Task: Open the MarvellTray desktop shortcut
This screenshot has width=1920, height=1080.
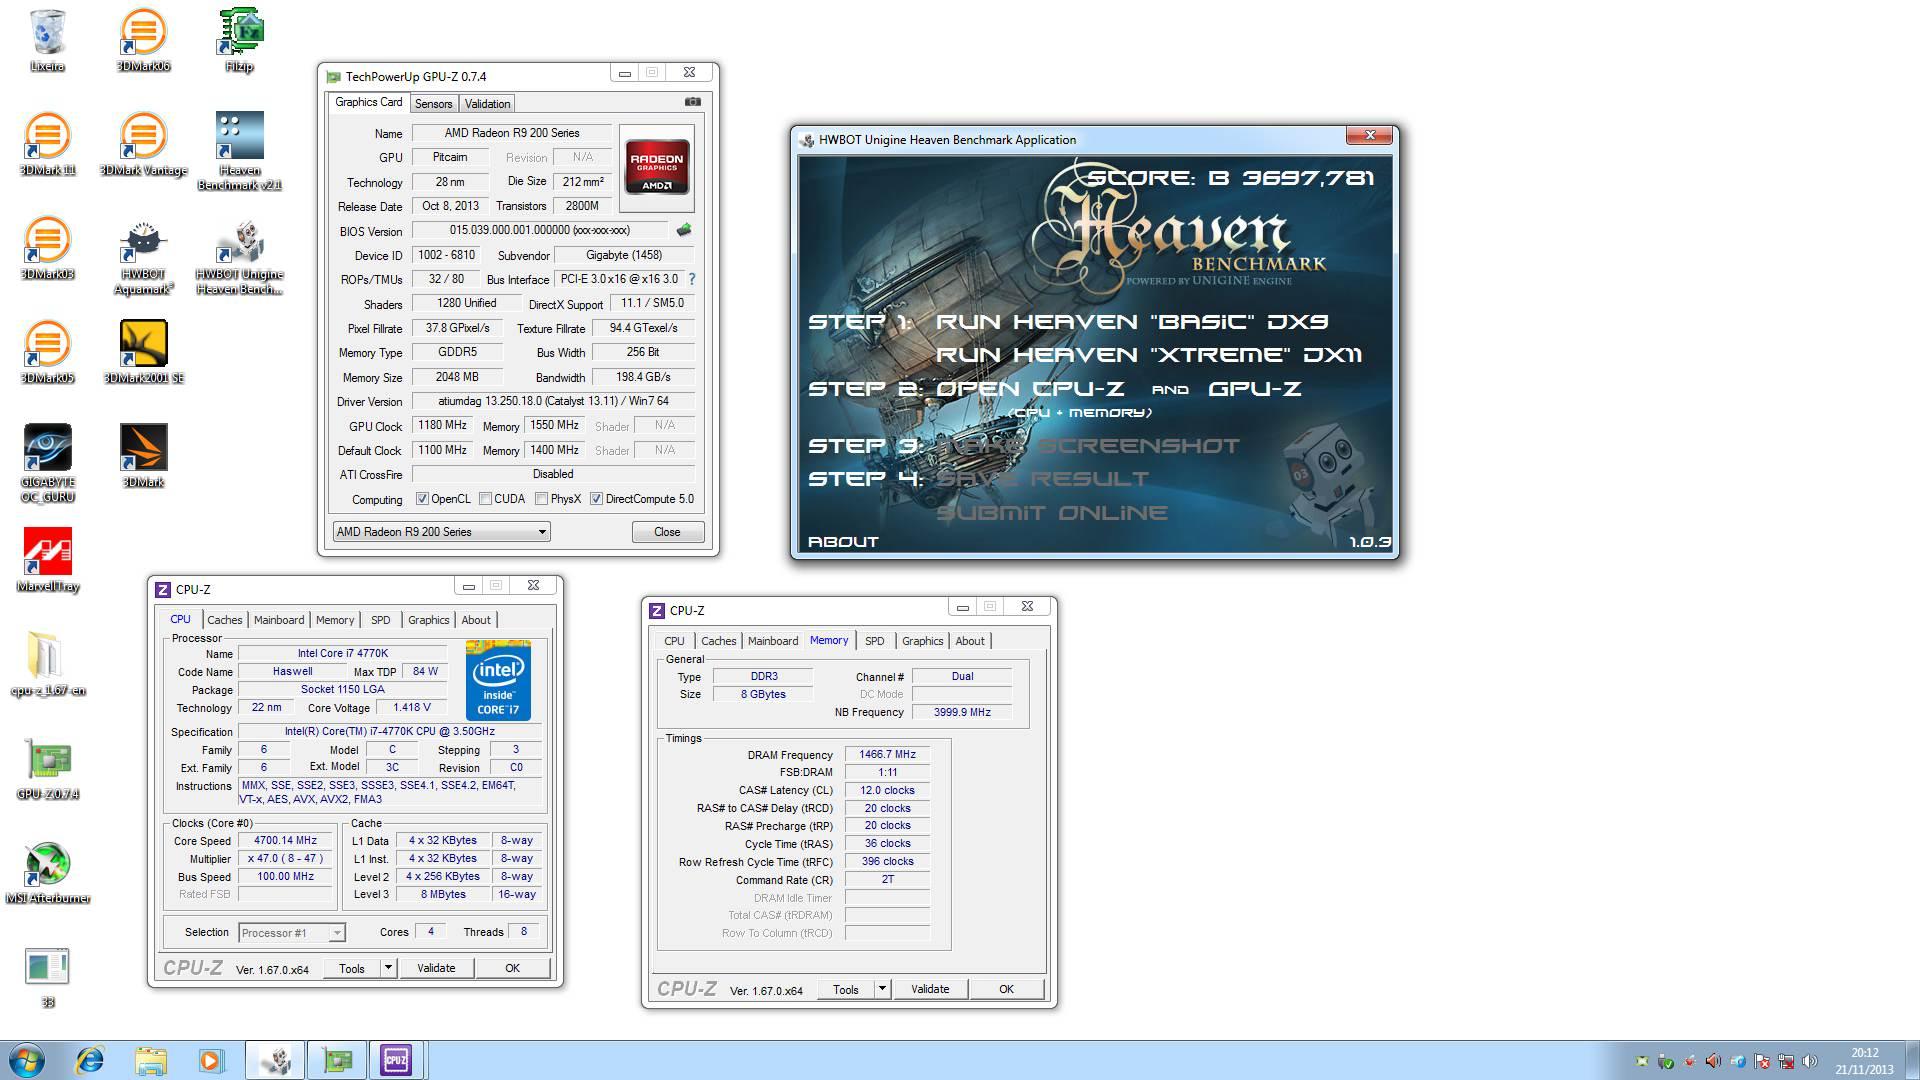Action: tap(47, 560)
